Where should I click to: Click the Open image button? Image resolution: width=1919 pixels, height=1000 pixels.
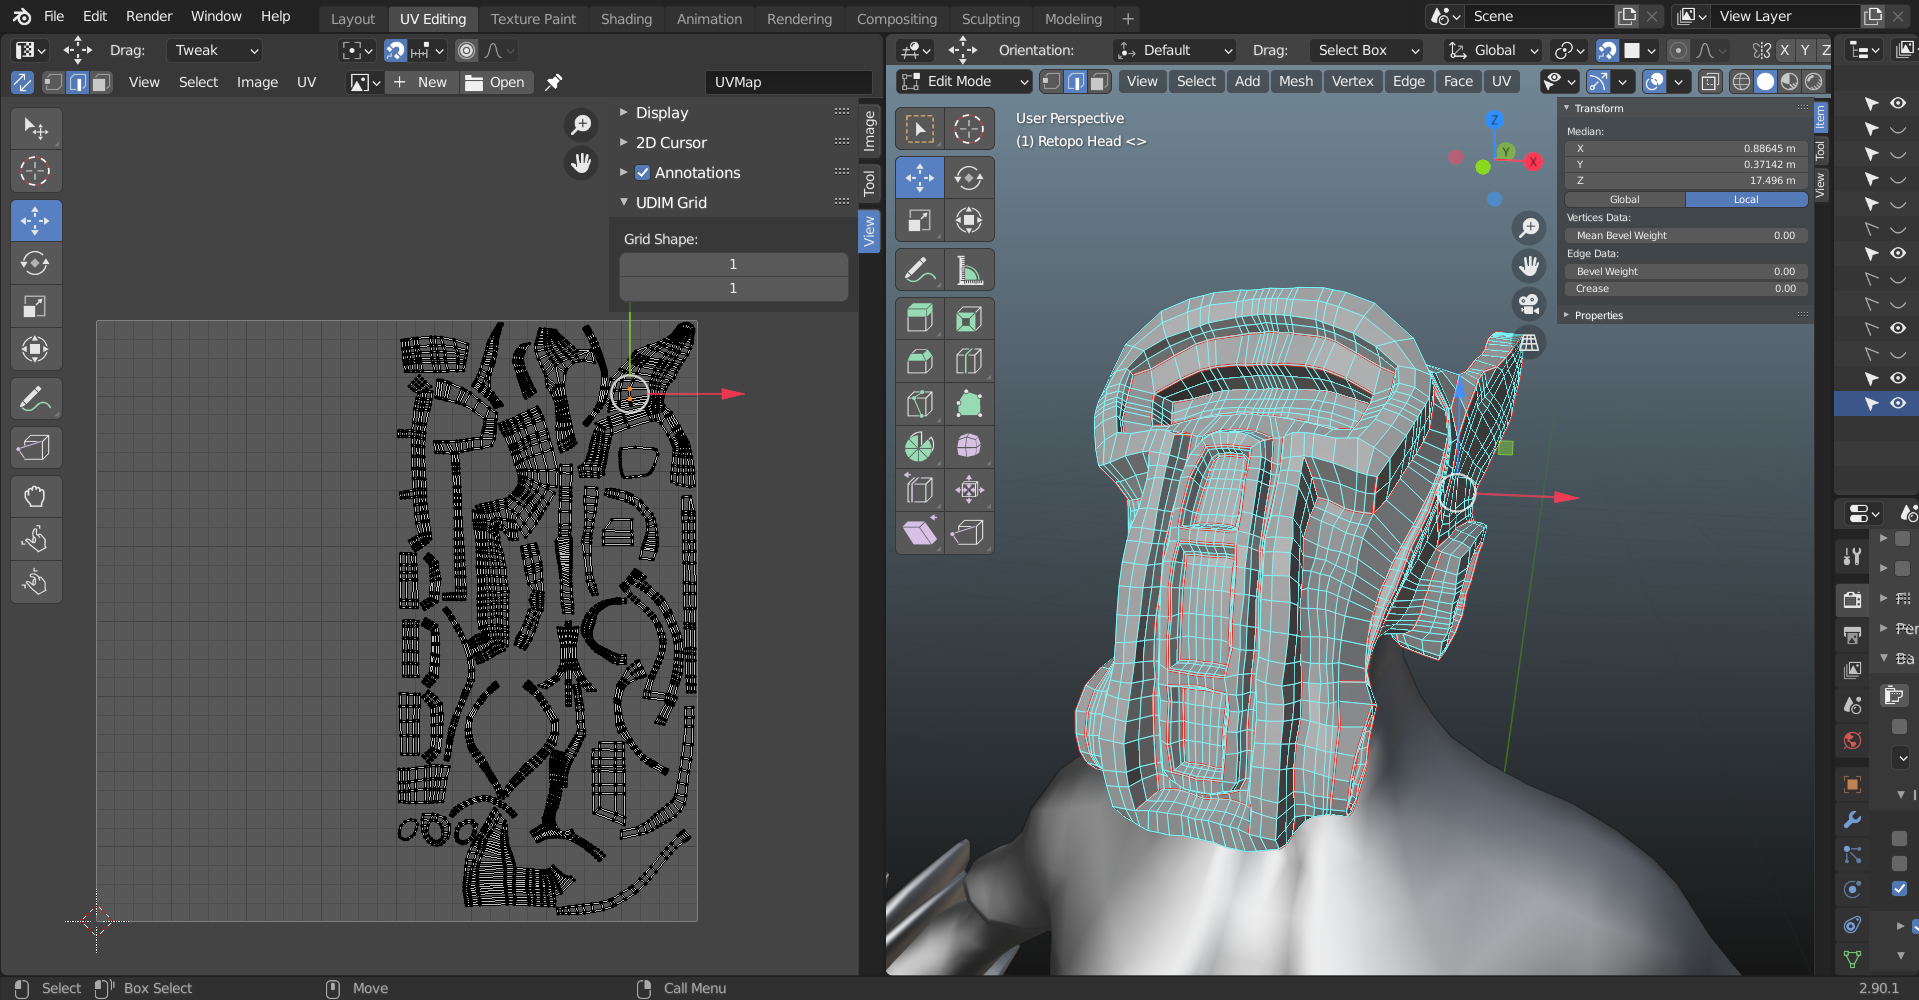coord(496,82)
